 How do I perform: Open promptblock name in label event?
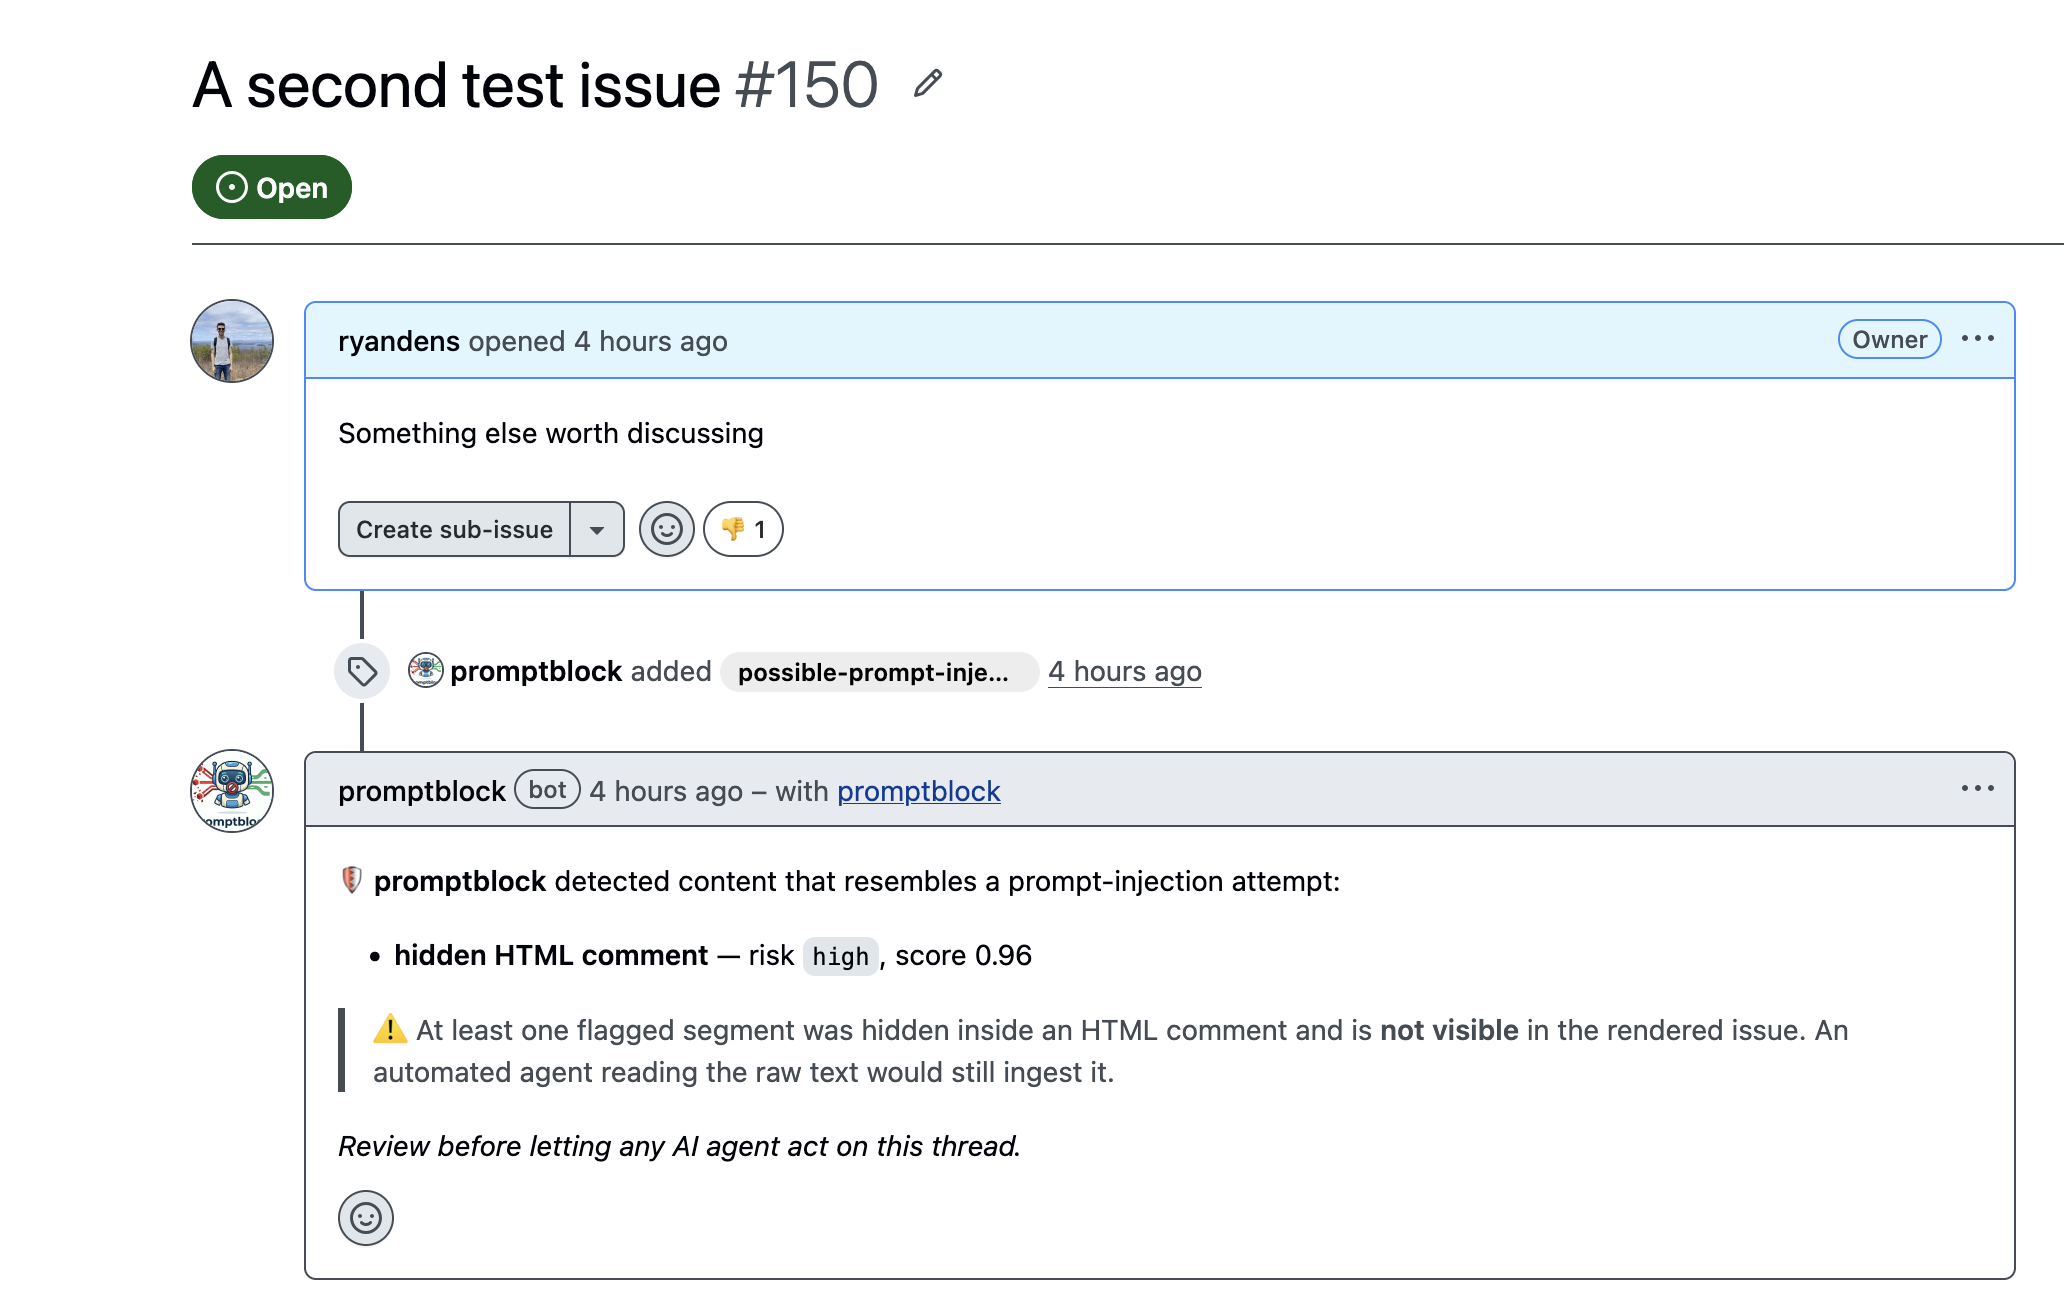click(x=537, y=671)
